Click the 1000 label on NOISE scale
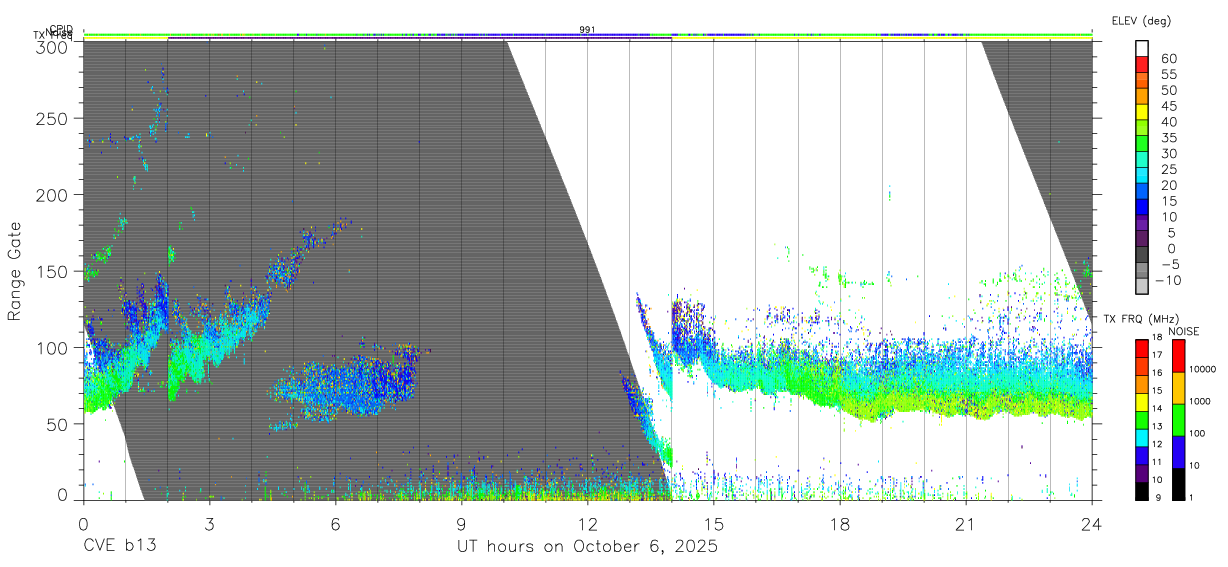Image resolution: width=1228 pixels, height=567 pixels. click(x=1199, y=402)
